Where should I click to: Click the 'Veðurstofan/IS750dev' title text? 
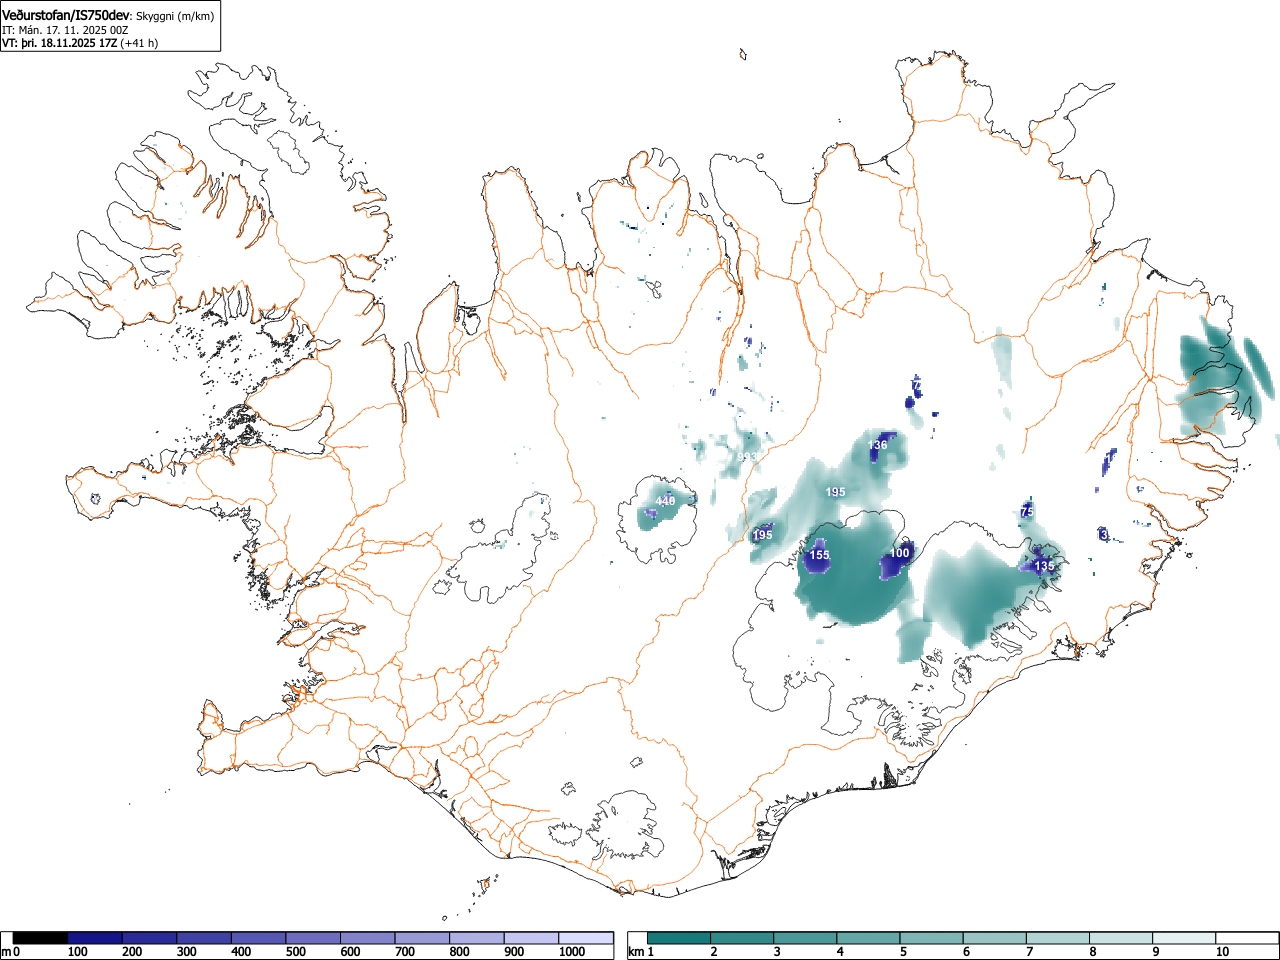[x=67, y=16]
